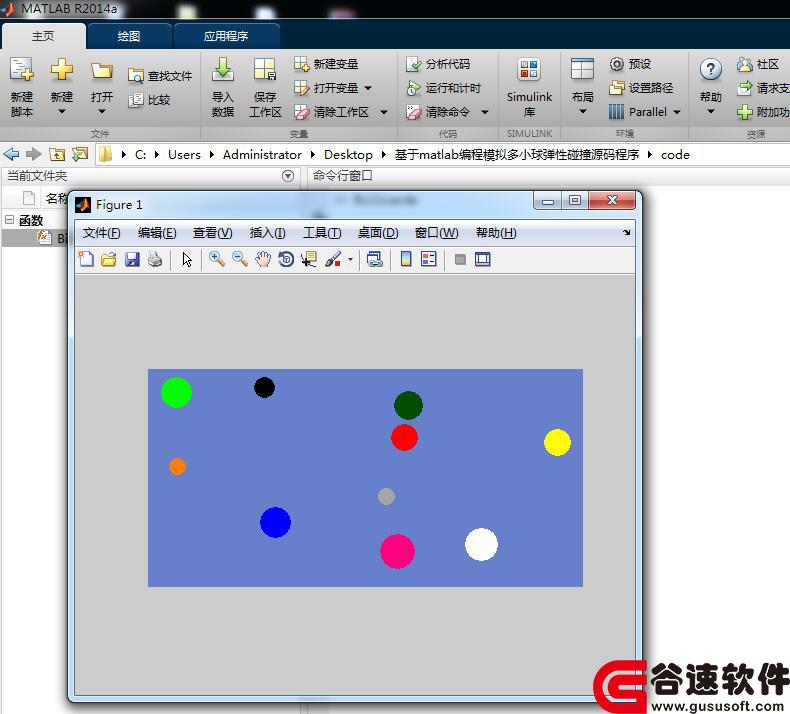Click New Variable (新建变量)
This screenshot has width=790, height=714.
click(326, 64)
